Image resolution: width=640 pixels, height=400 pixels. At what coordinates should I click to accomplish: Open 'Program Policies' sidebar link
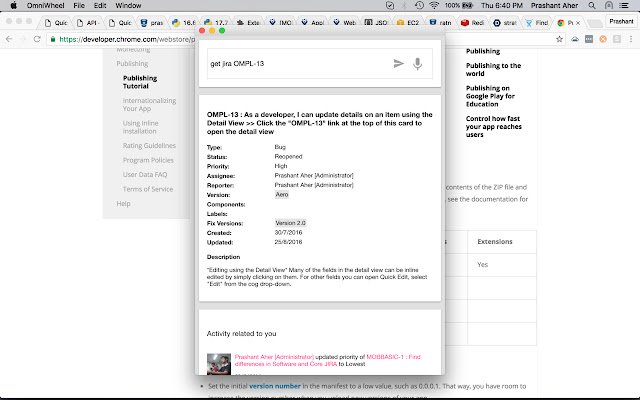(148, 160)
